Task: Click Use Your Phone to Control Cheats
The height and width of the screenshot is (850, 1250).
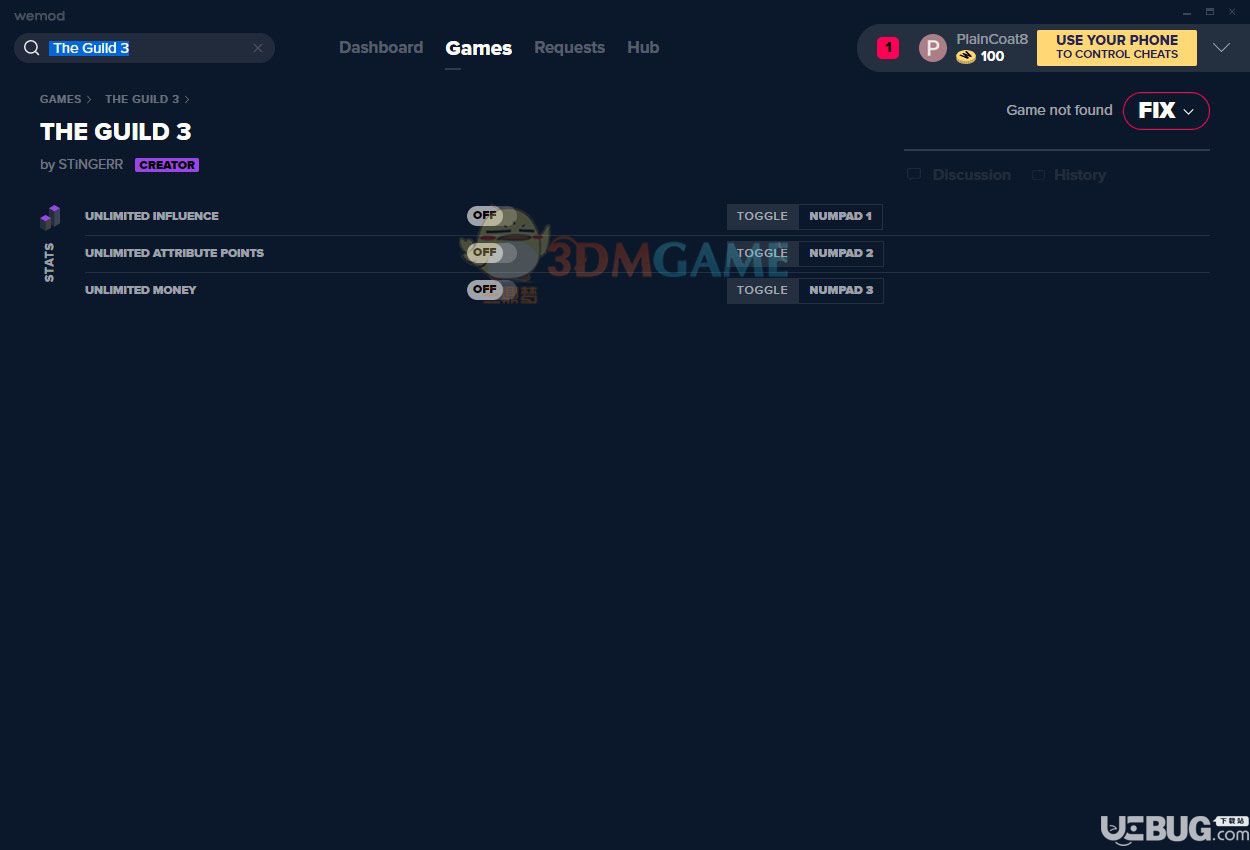Action: pyautogui.click(x=1117, y=47)
